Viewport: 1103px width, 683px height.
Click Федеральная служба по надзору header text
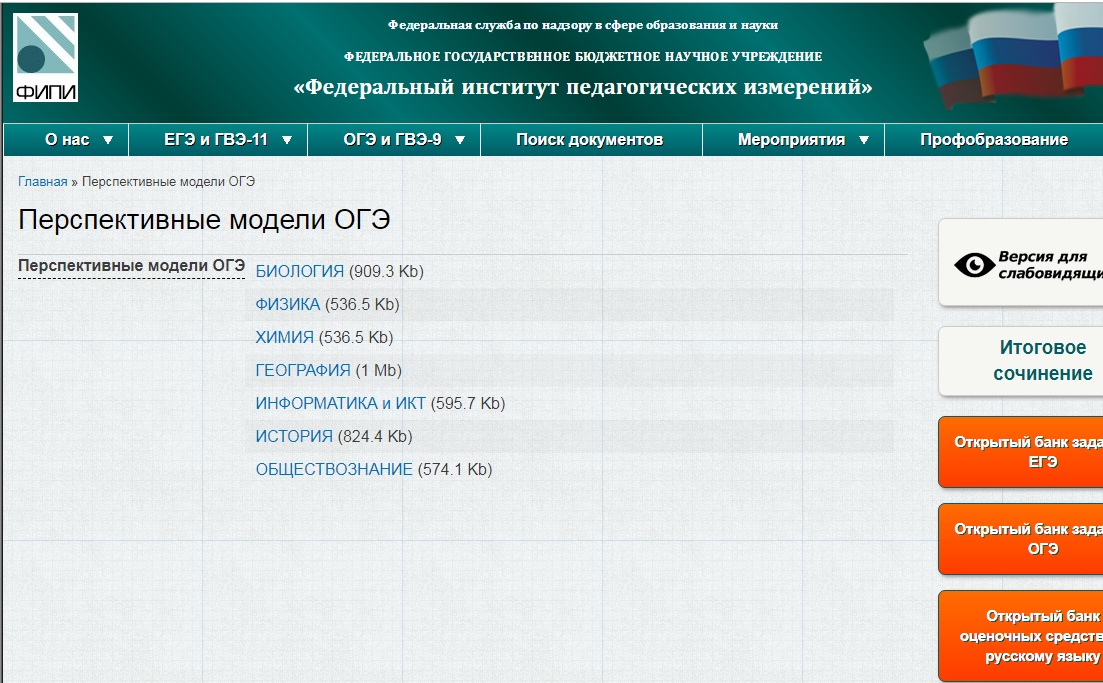point(582,25)
